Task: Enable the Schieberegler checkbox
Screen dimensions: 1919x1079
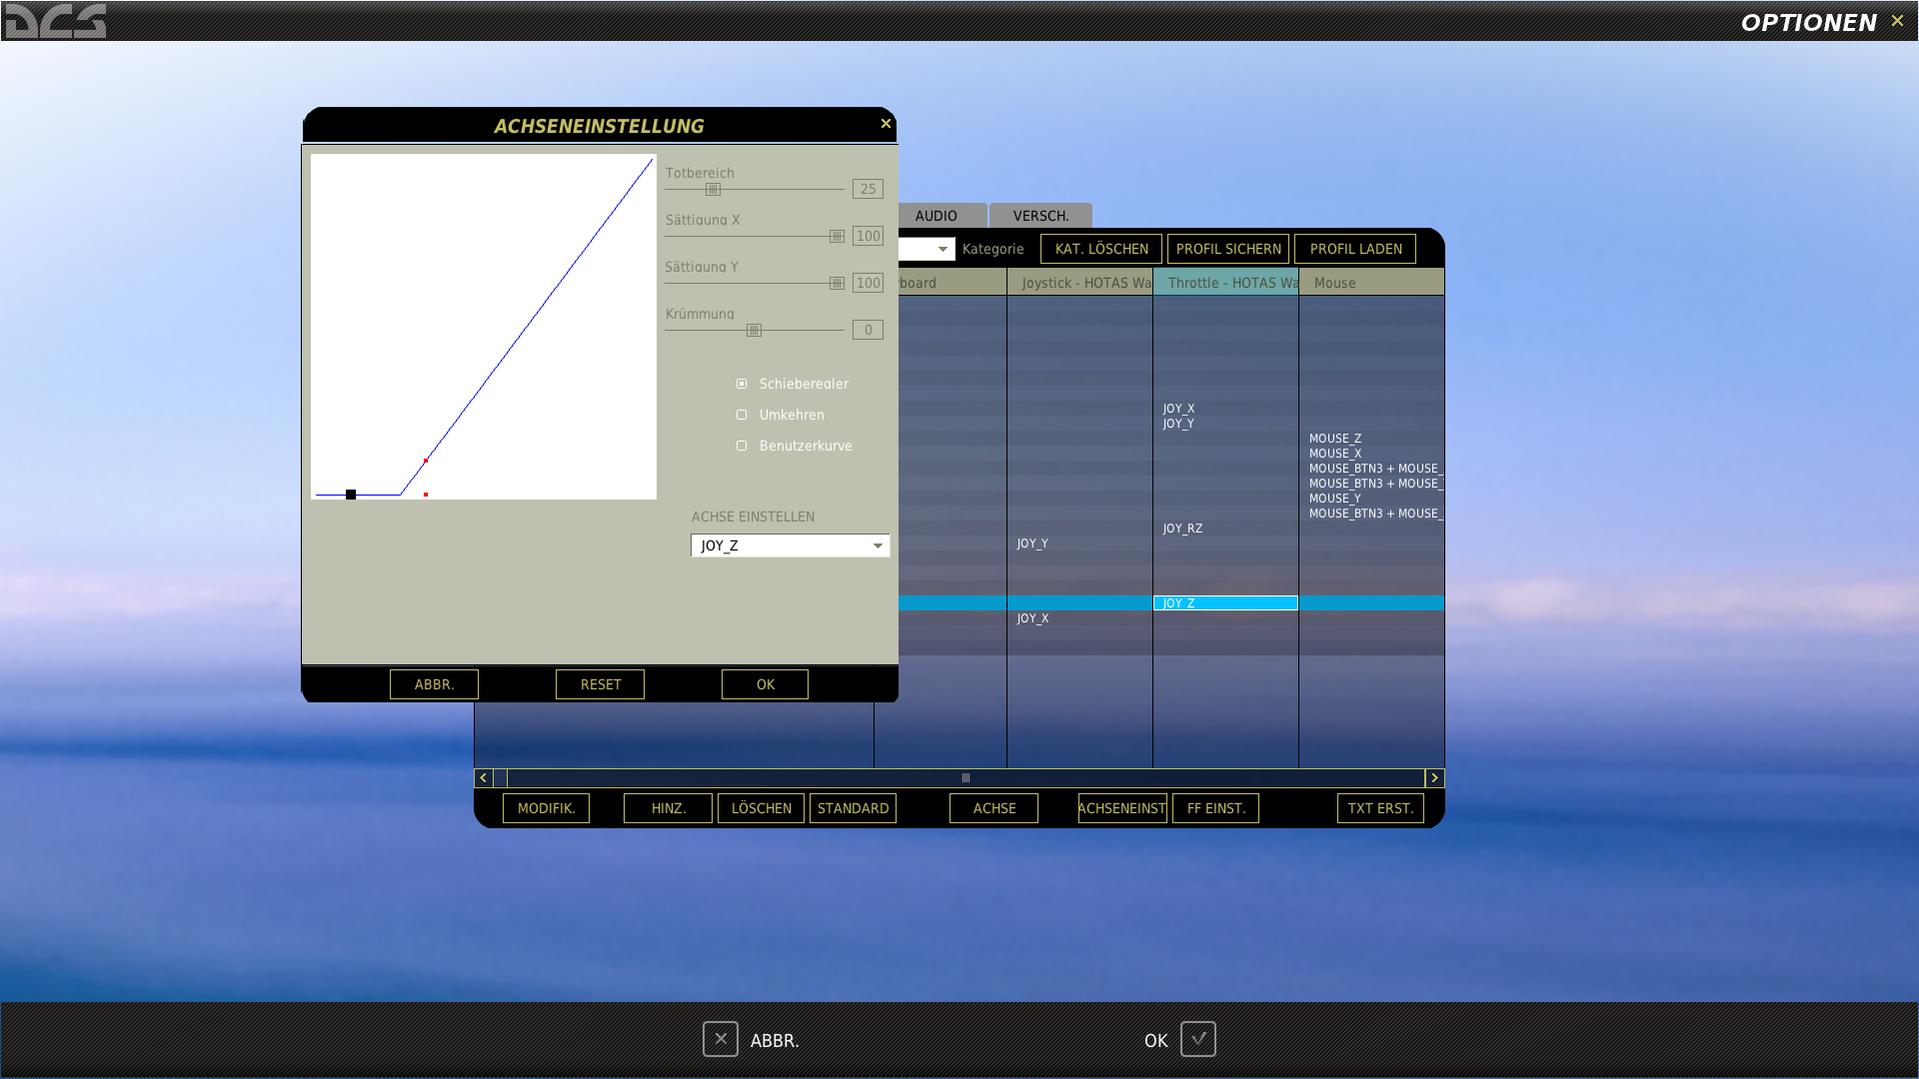Action: pyautogui.click(x=741, y=384)
